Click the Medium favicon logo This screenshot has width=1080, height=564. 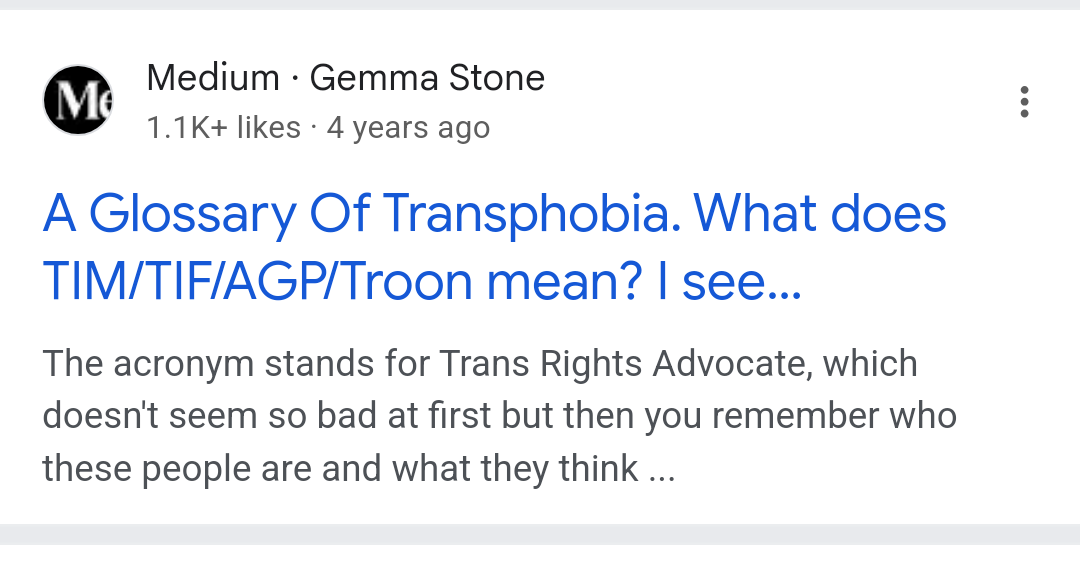pos(78,100)
